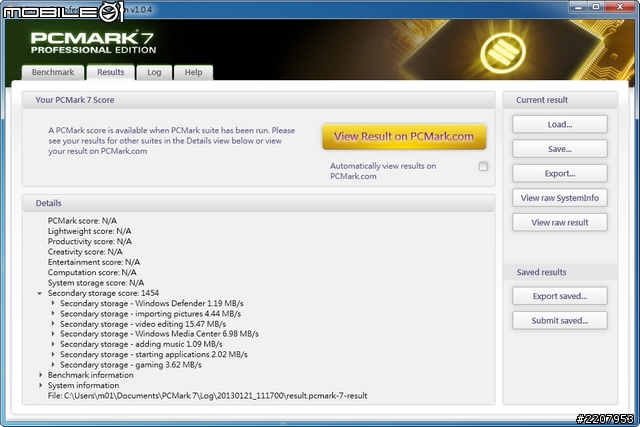Expand Secondary storage video editing row

53,324
